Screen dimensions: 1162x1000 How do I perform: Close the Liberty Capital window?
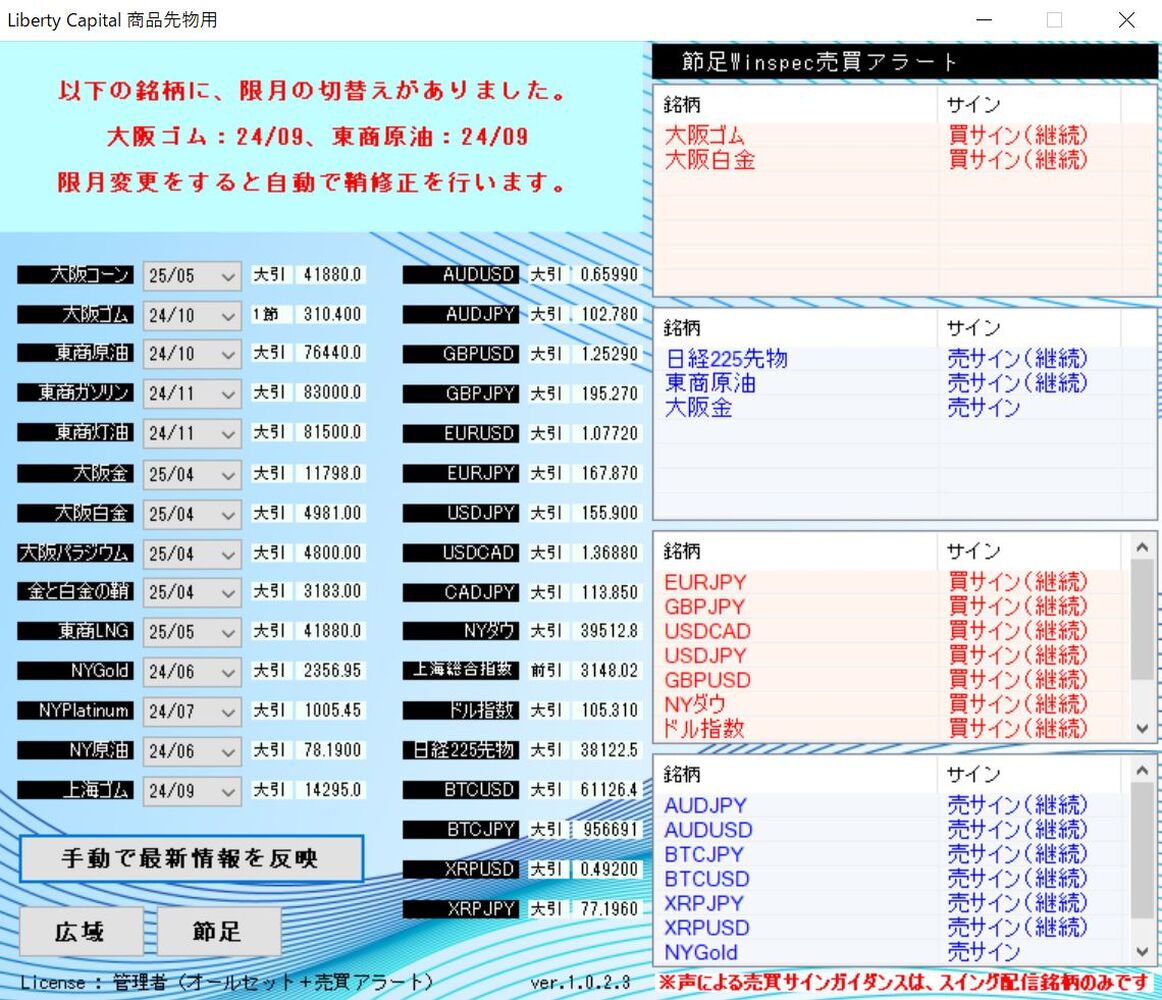tap(1126, 20)
